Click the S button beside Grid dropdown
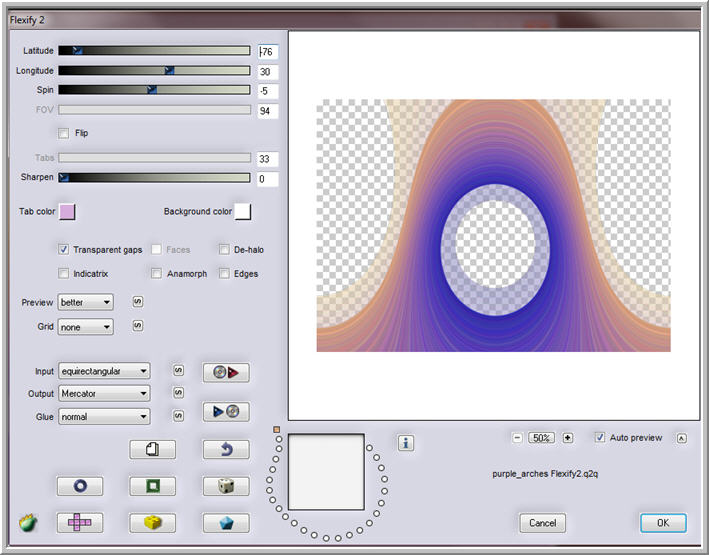This screenshot has height=555, width=709. pyautogui.click(x=138, y=326)
